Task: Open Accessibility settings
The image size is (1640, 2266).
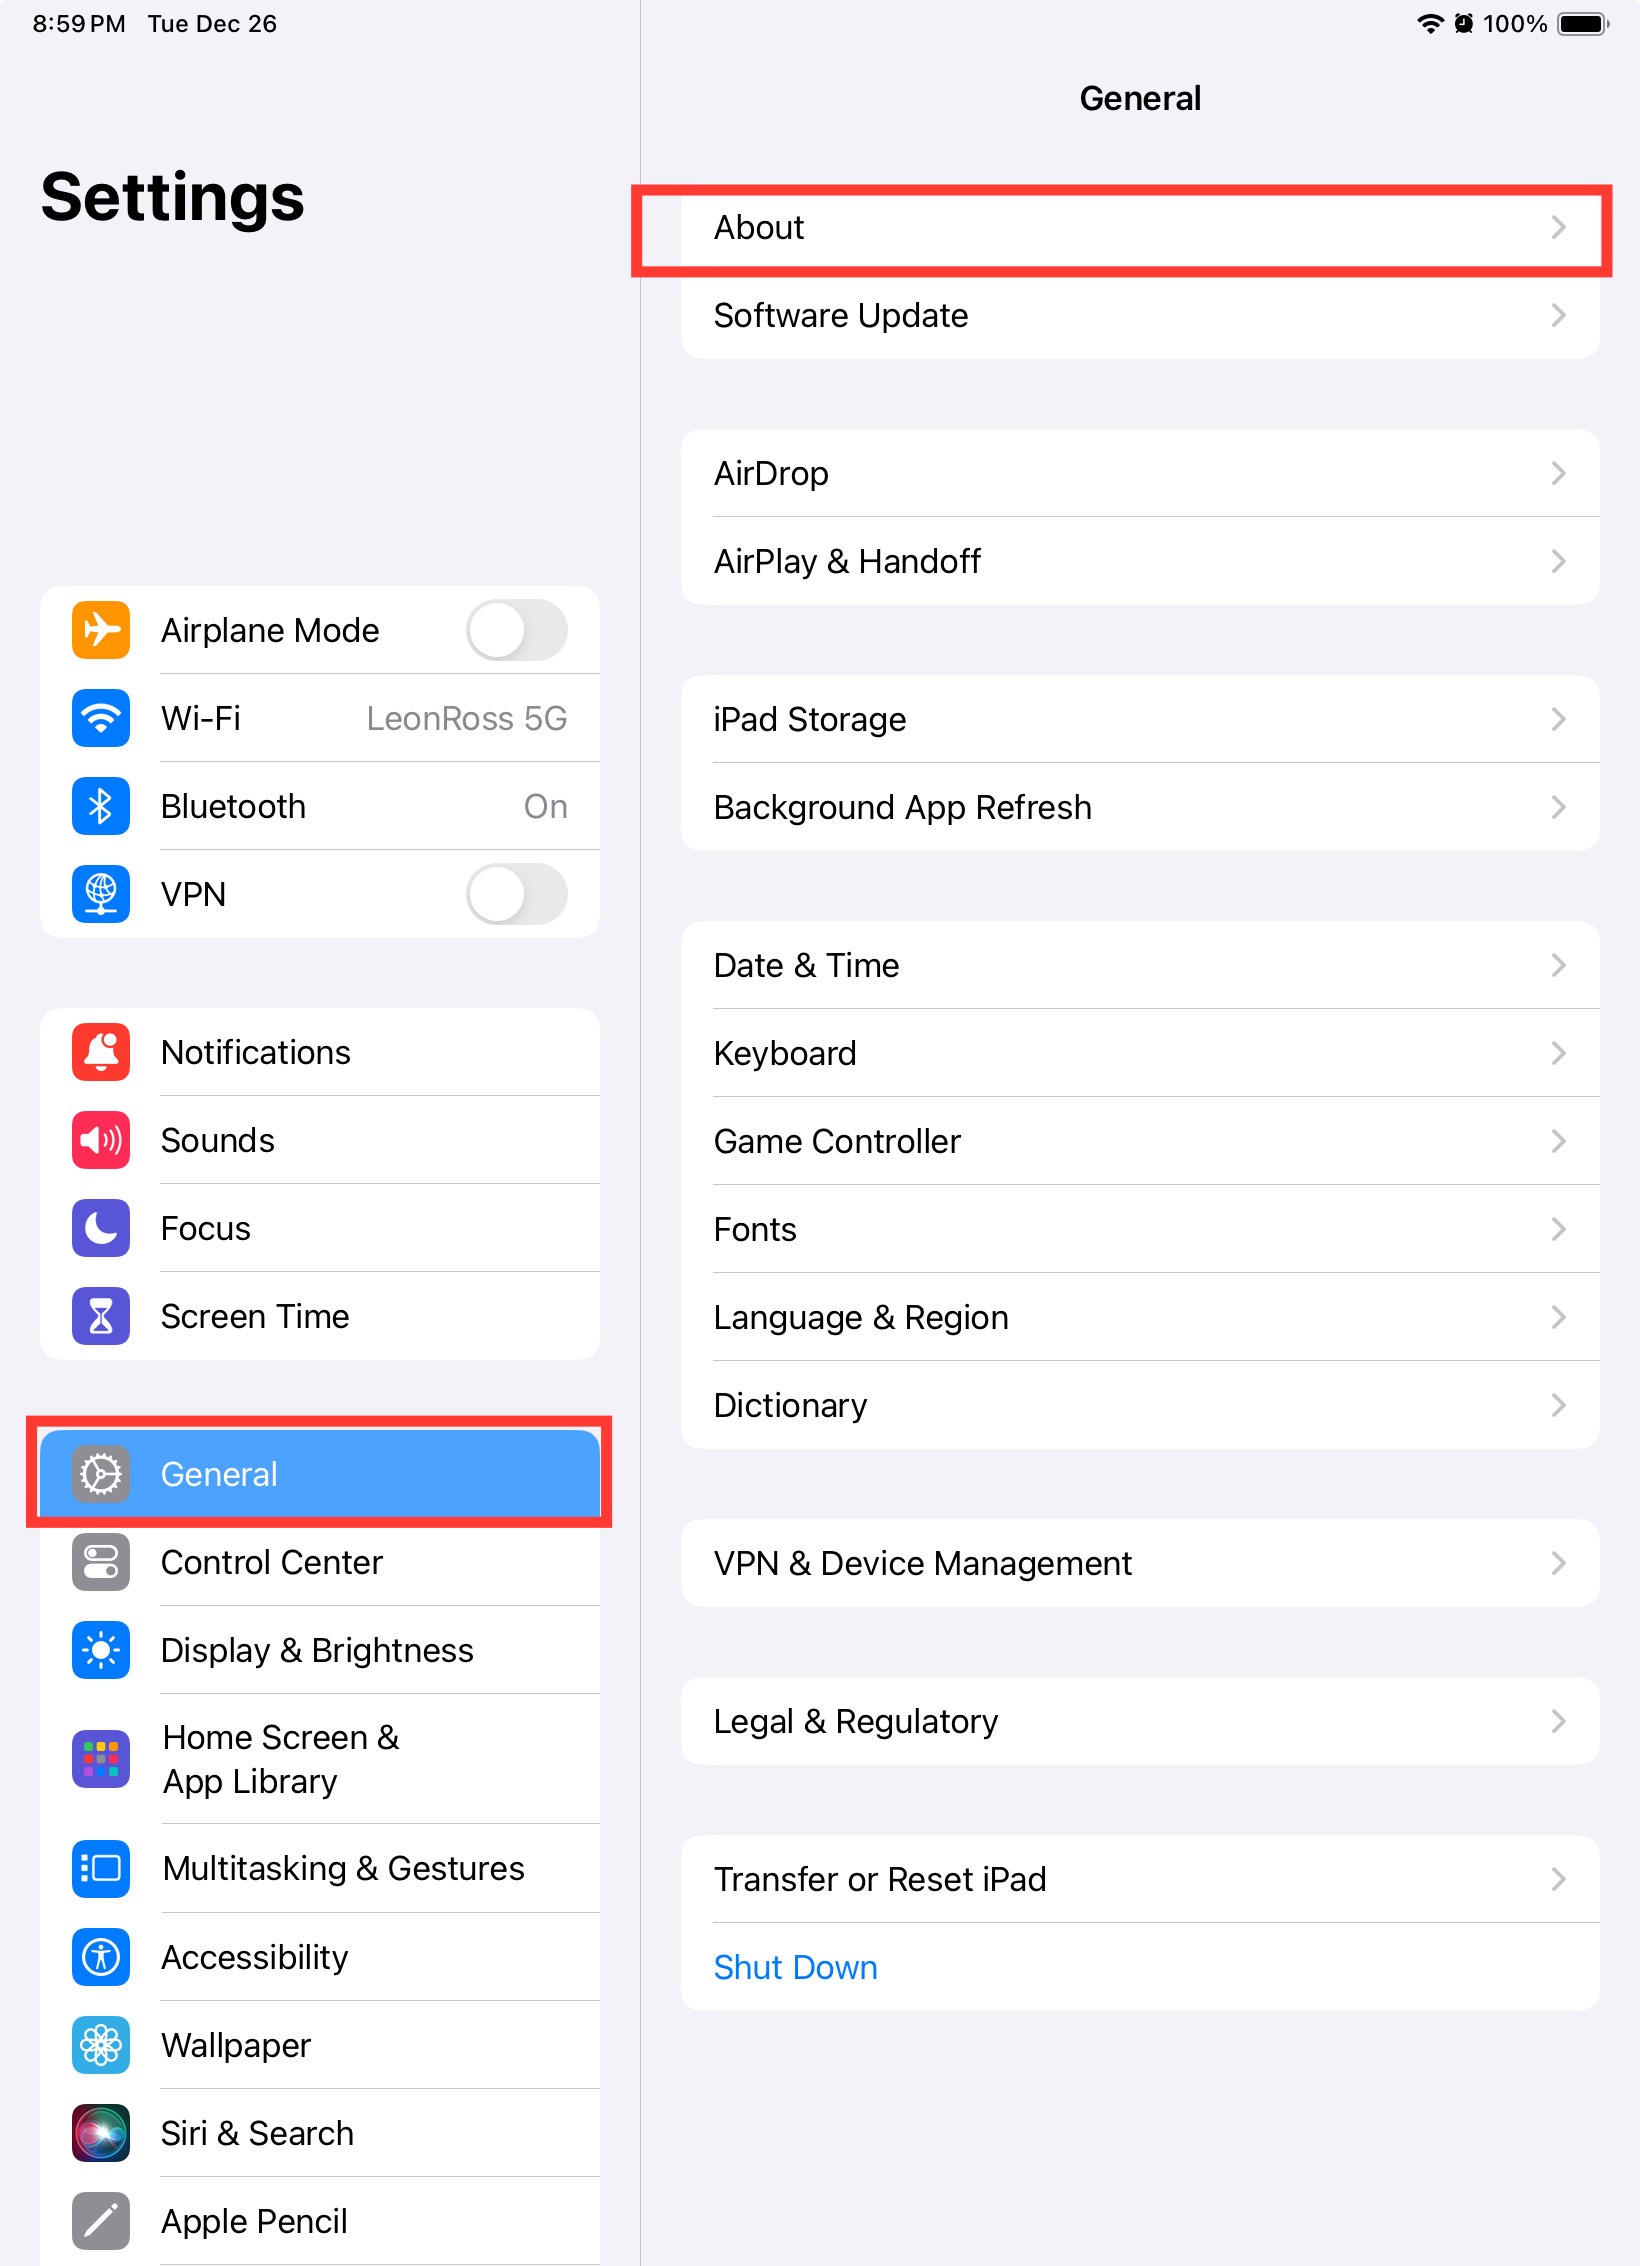Action: pyautogui.click(x=320, y=1957)
